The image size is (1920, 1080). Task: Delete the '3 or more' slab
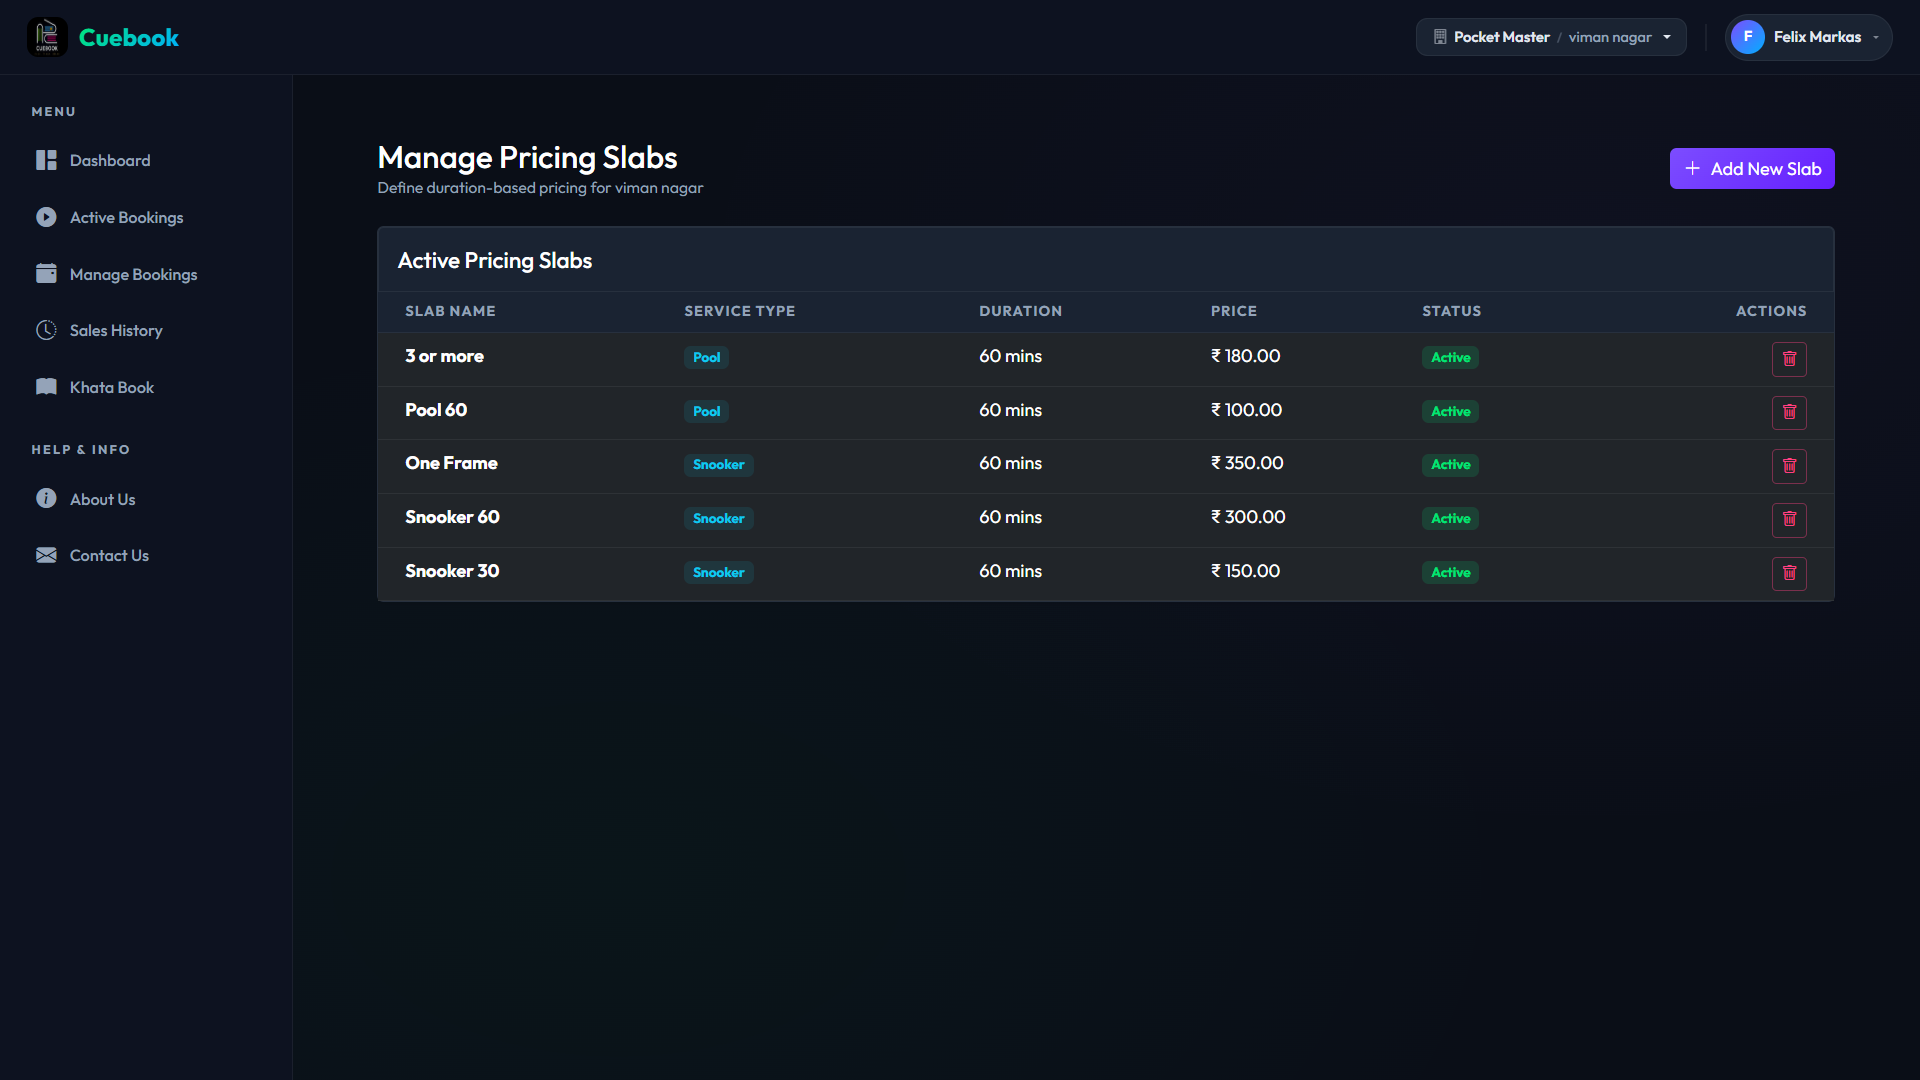(1789, 359)
